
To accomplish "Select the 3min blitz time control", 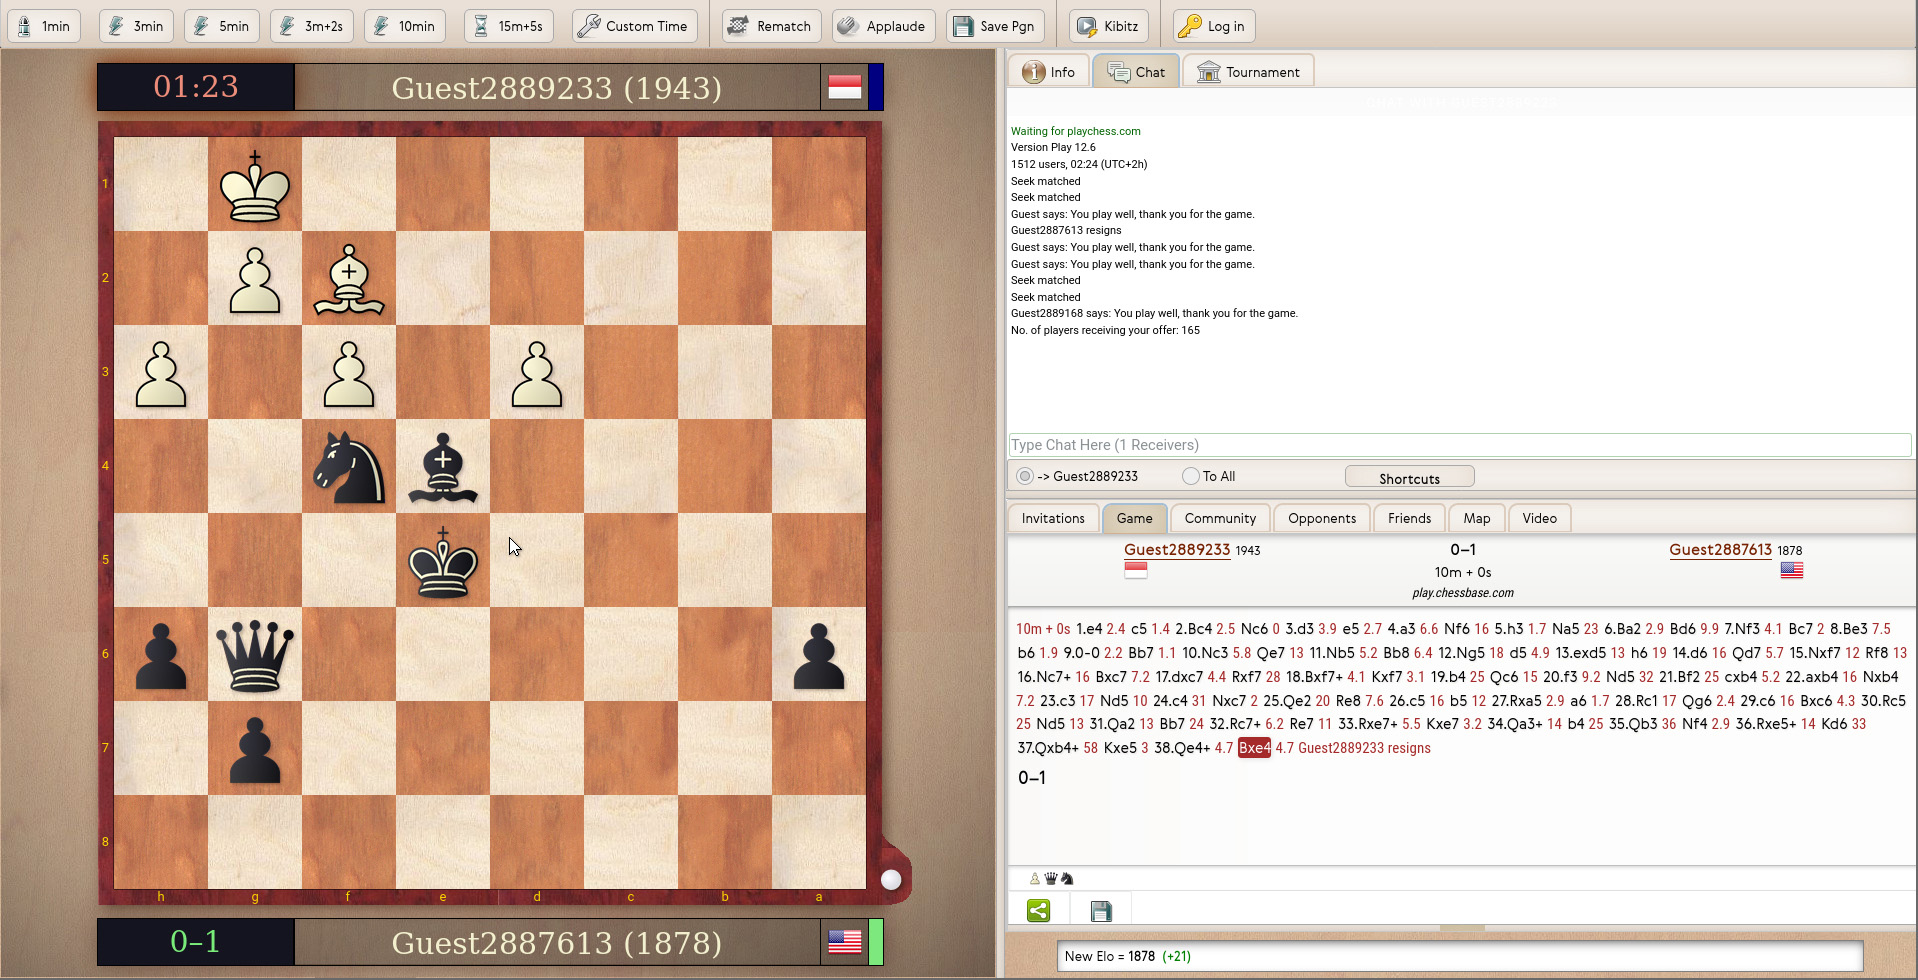I will [x=136, y=26].
